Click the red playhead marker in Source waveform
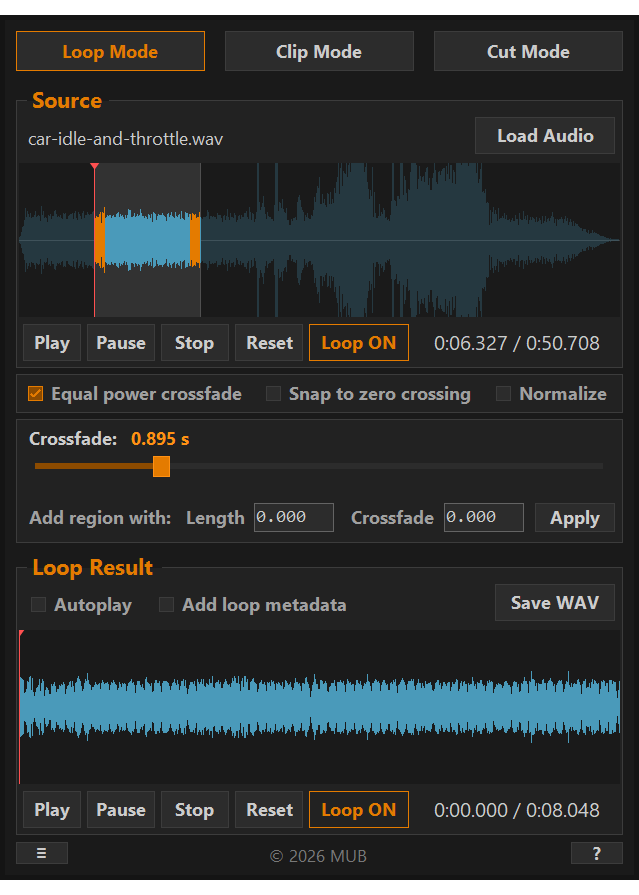Image resolution: width=639 pixels, height=895 pixels. [95, 167]
